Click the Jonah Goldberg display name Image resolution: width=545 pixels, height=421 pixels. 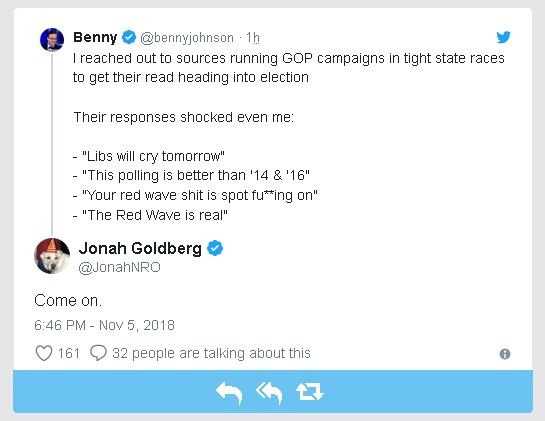click(140, 248)
